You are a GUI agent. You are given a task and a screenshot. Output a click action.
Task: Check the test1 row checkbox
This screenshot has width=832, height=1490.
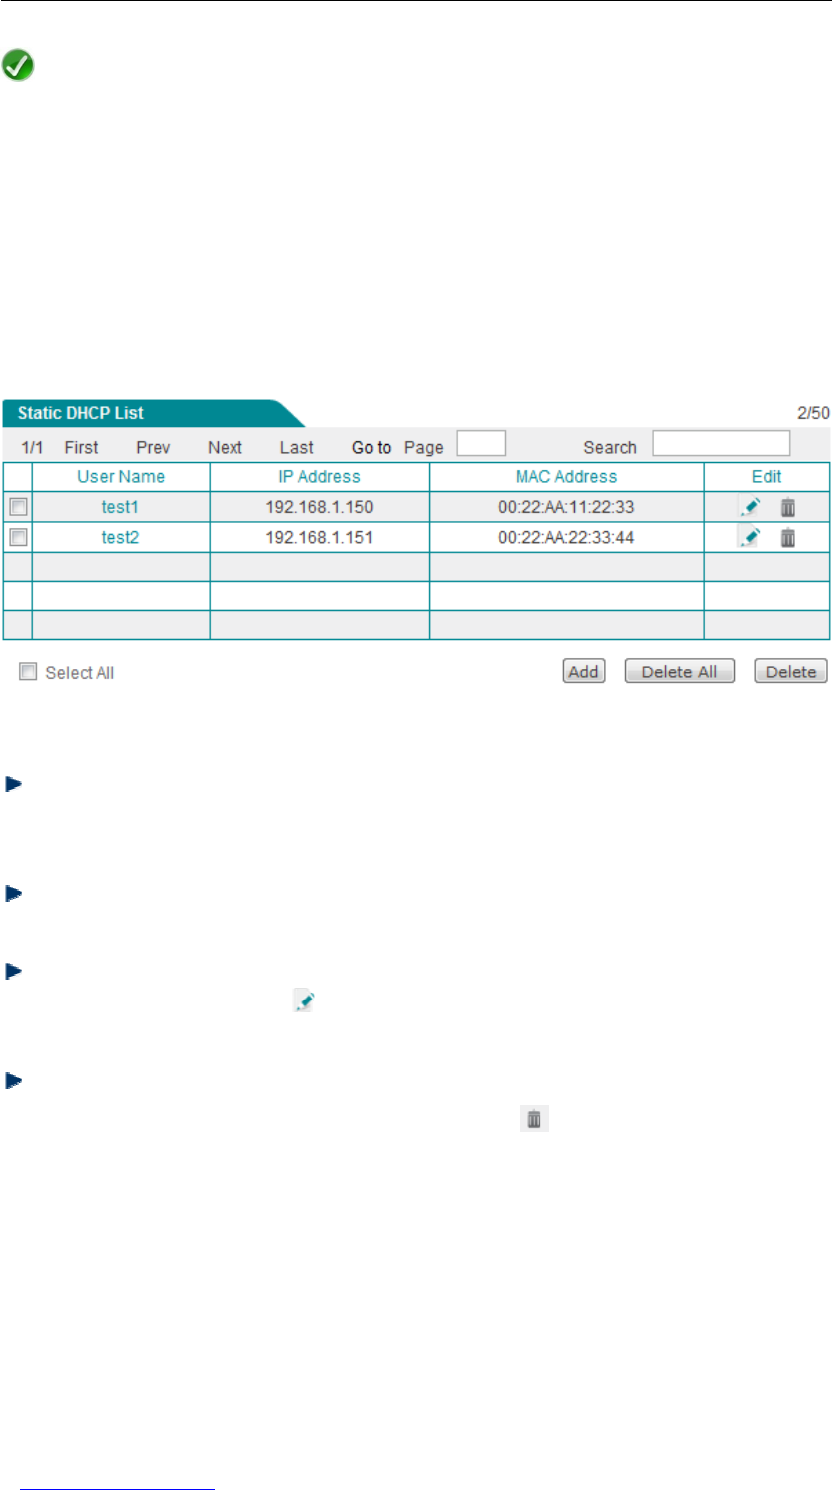coord(18,507)
